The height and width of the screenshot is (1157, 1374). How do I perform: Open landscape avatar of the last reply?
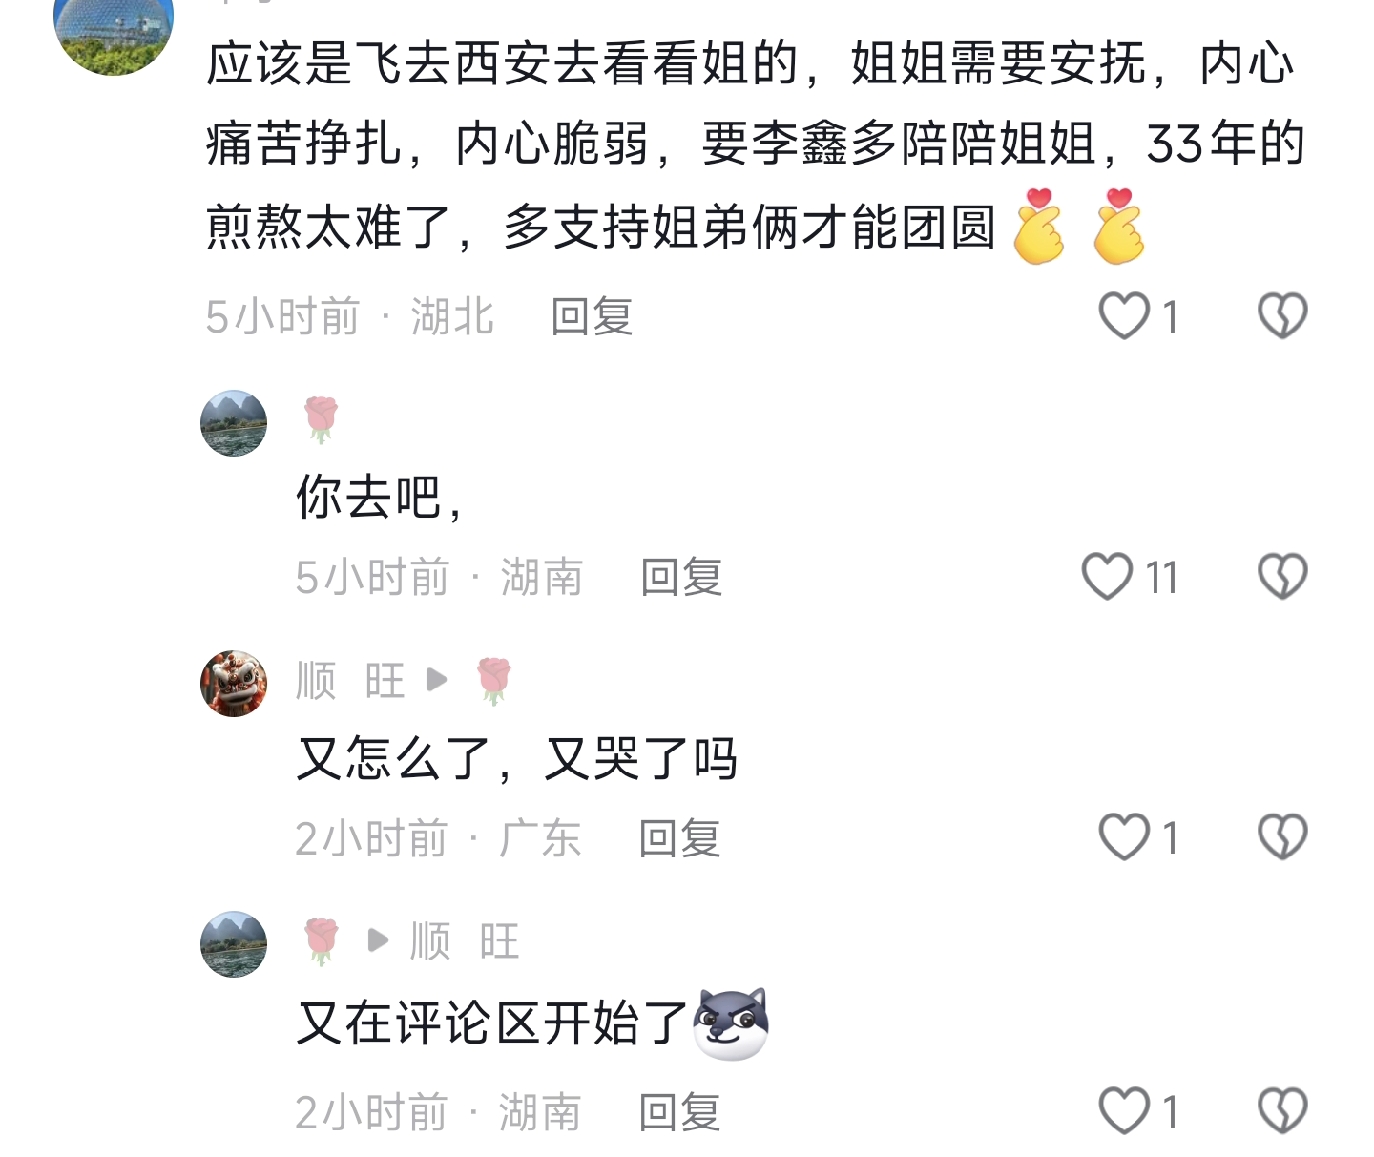click(234, 944)
